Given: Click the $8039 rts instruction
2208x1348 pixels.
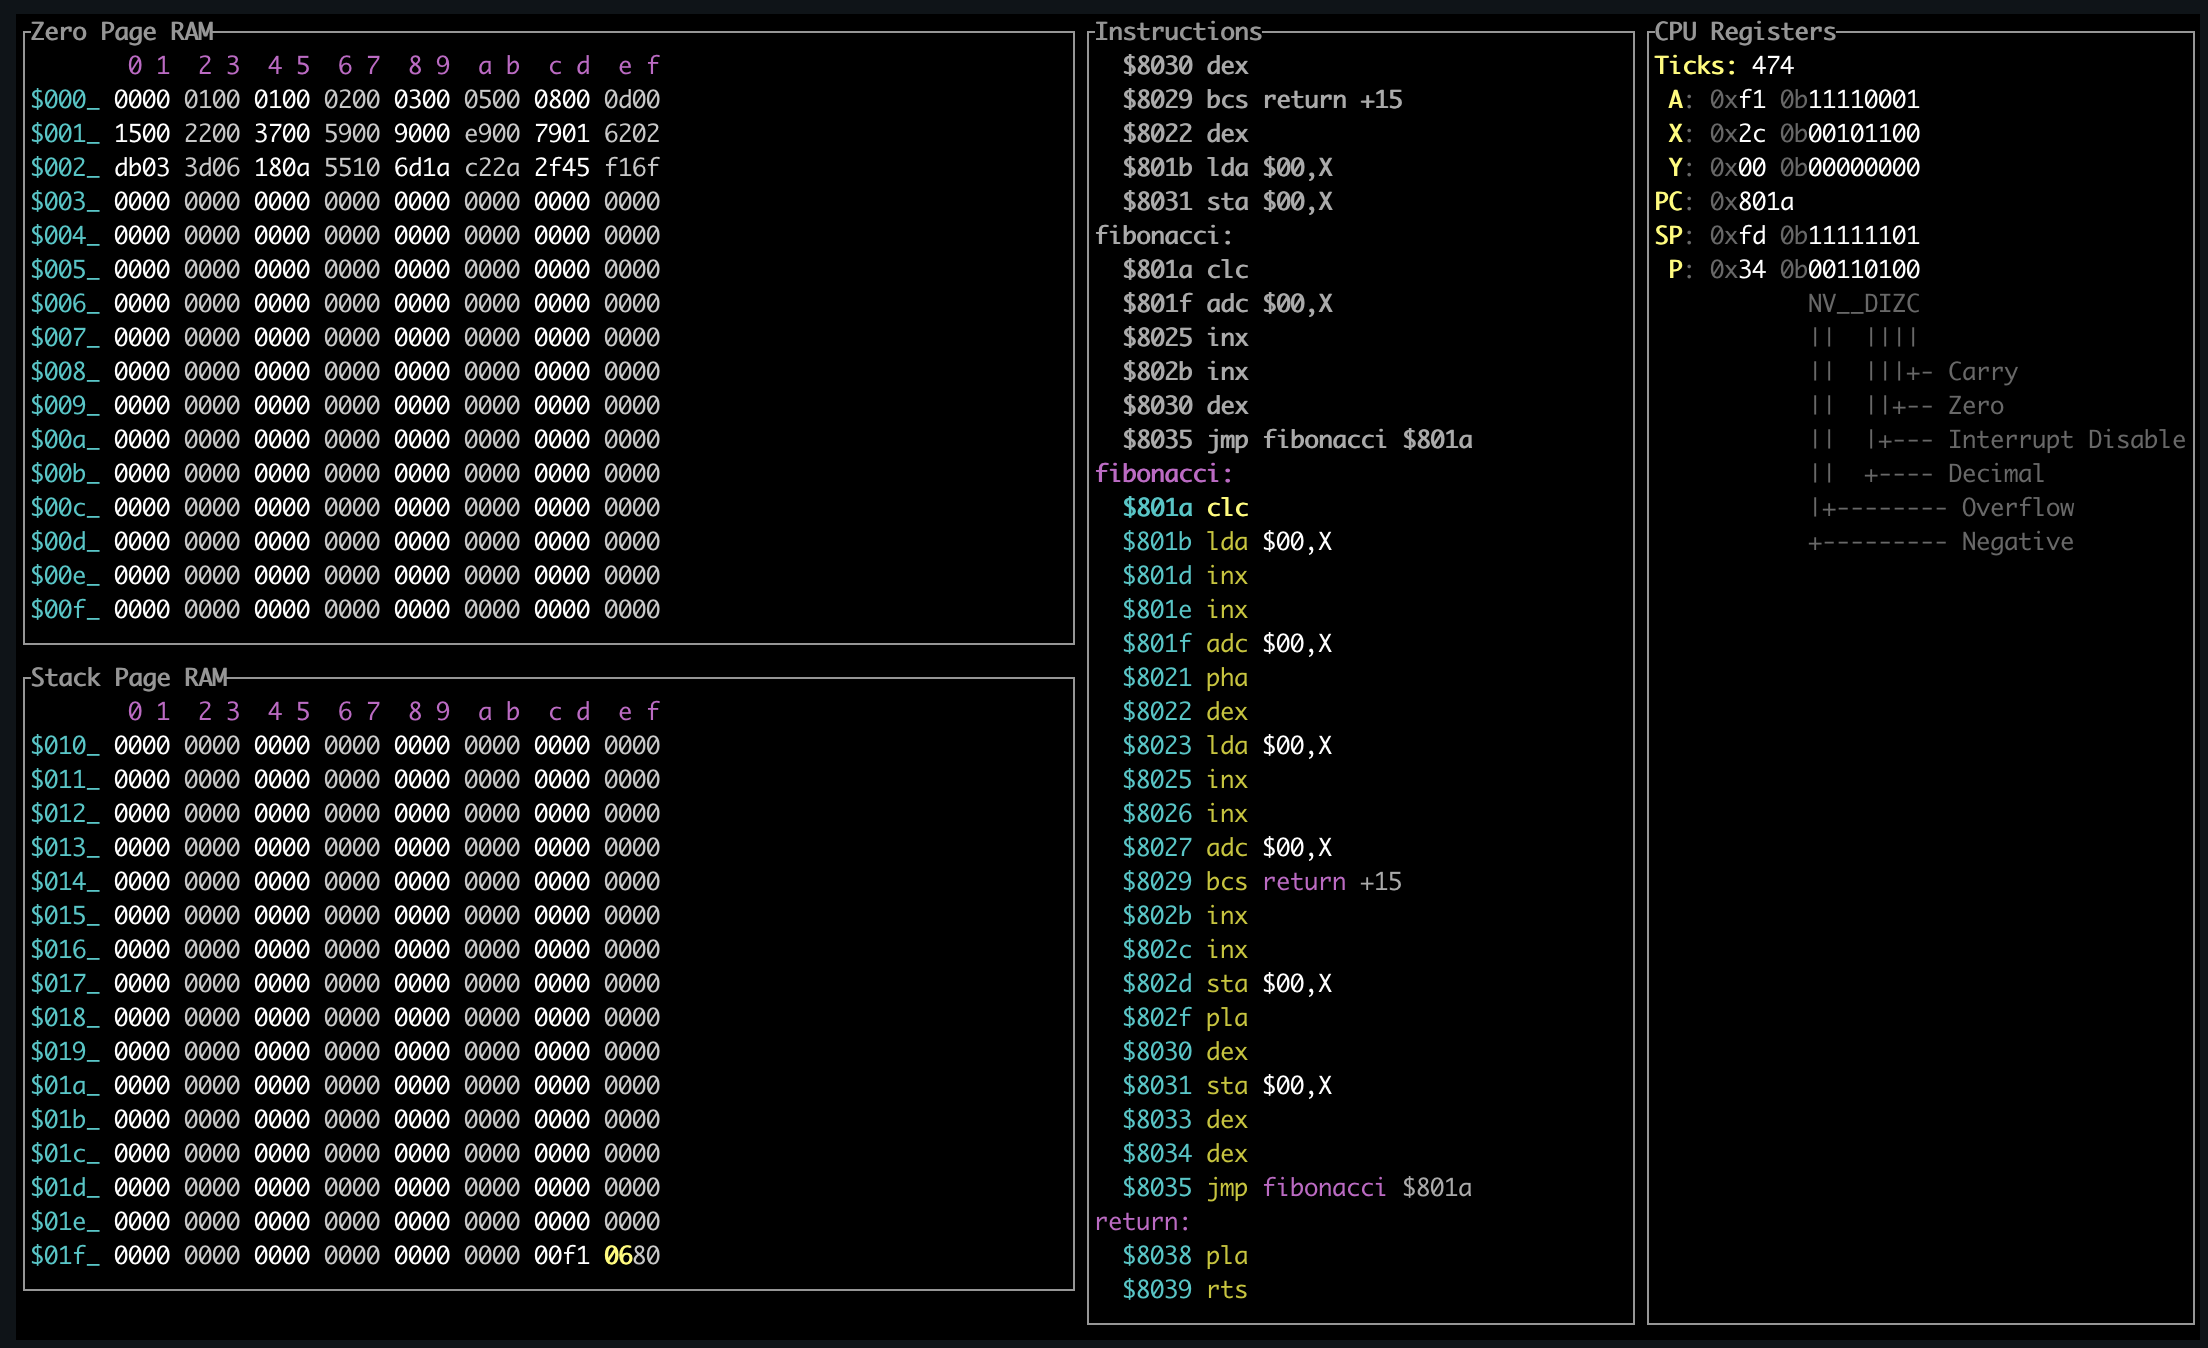Looking at the screenshot, I should (1185, 1290).
